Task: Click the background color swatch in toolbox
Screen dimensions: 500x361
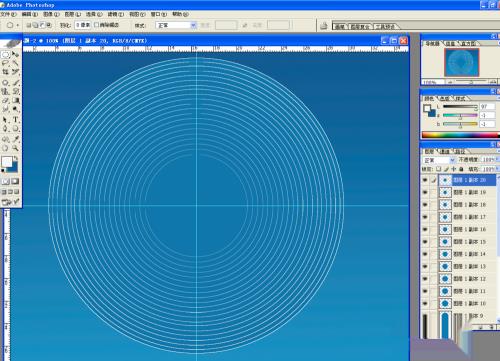Action: tap(13, 168)
